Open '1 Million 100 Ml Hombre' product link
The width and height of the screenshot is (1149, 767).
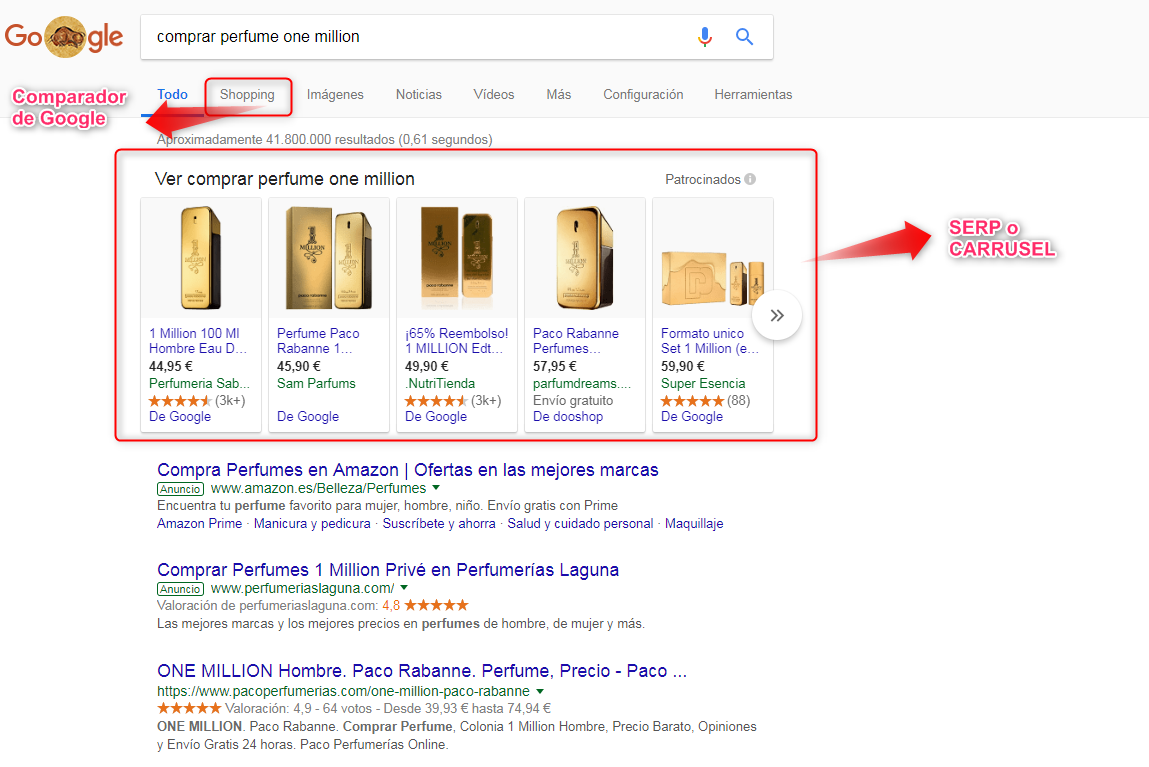[x=198, y=341]
